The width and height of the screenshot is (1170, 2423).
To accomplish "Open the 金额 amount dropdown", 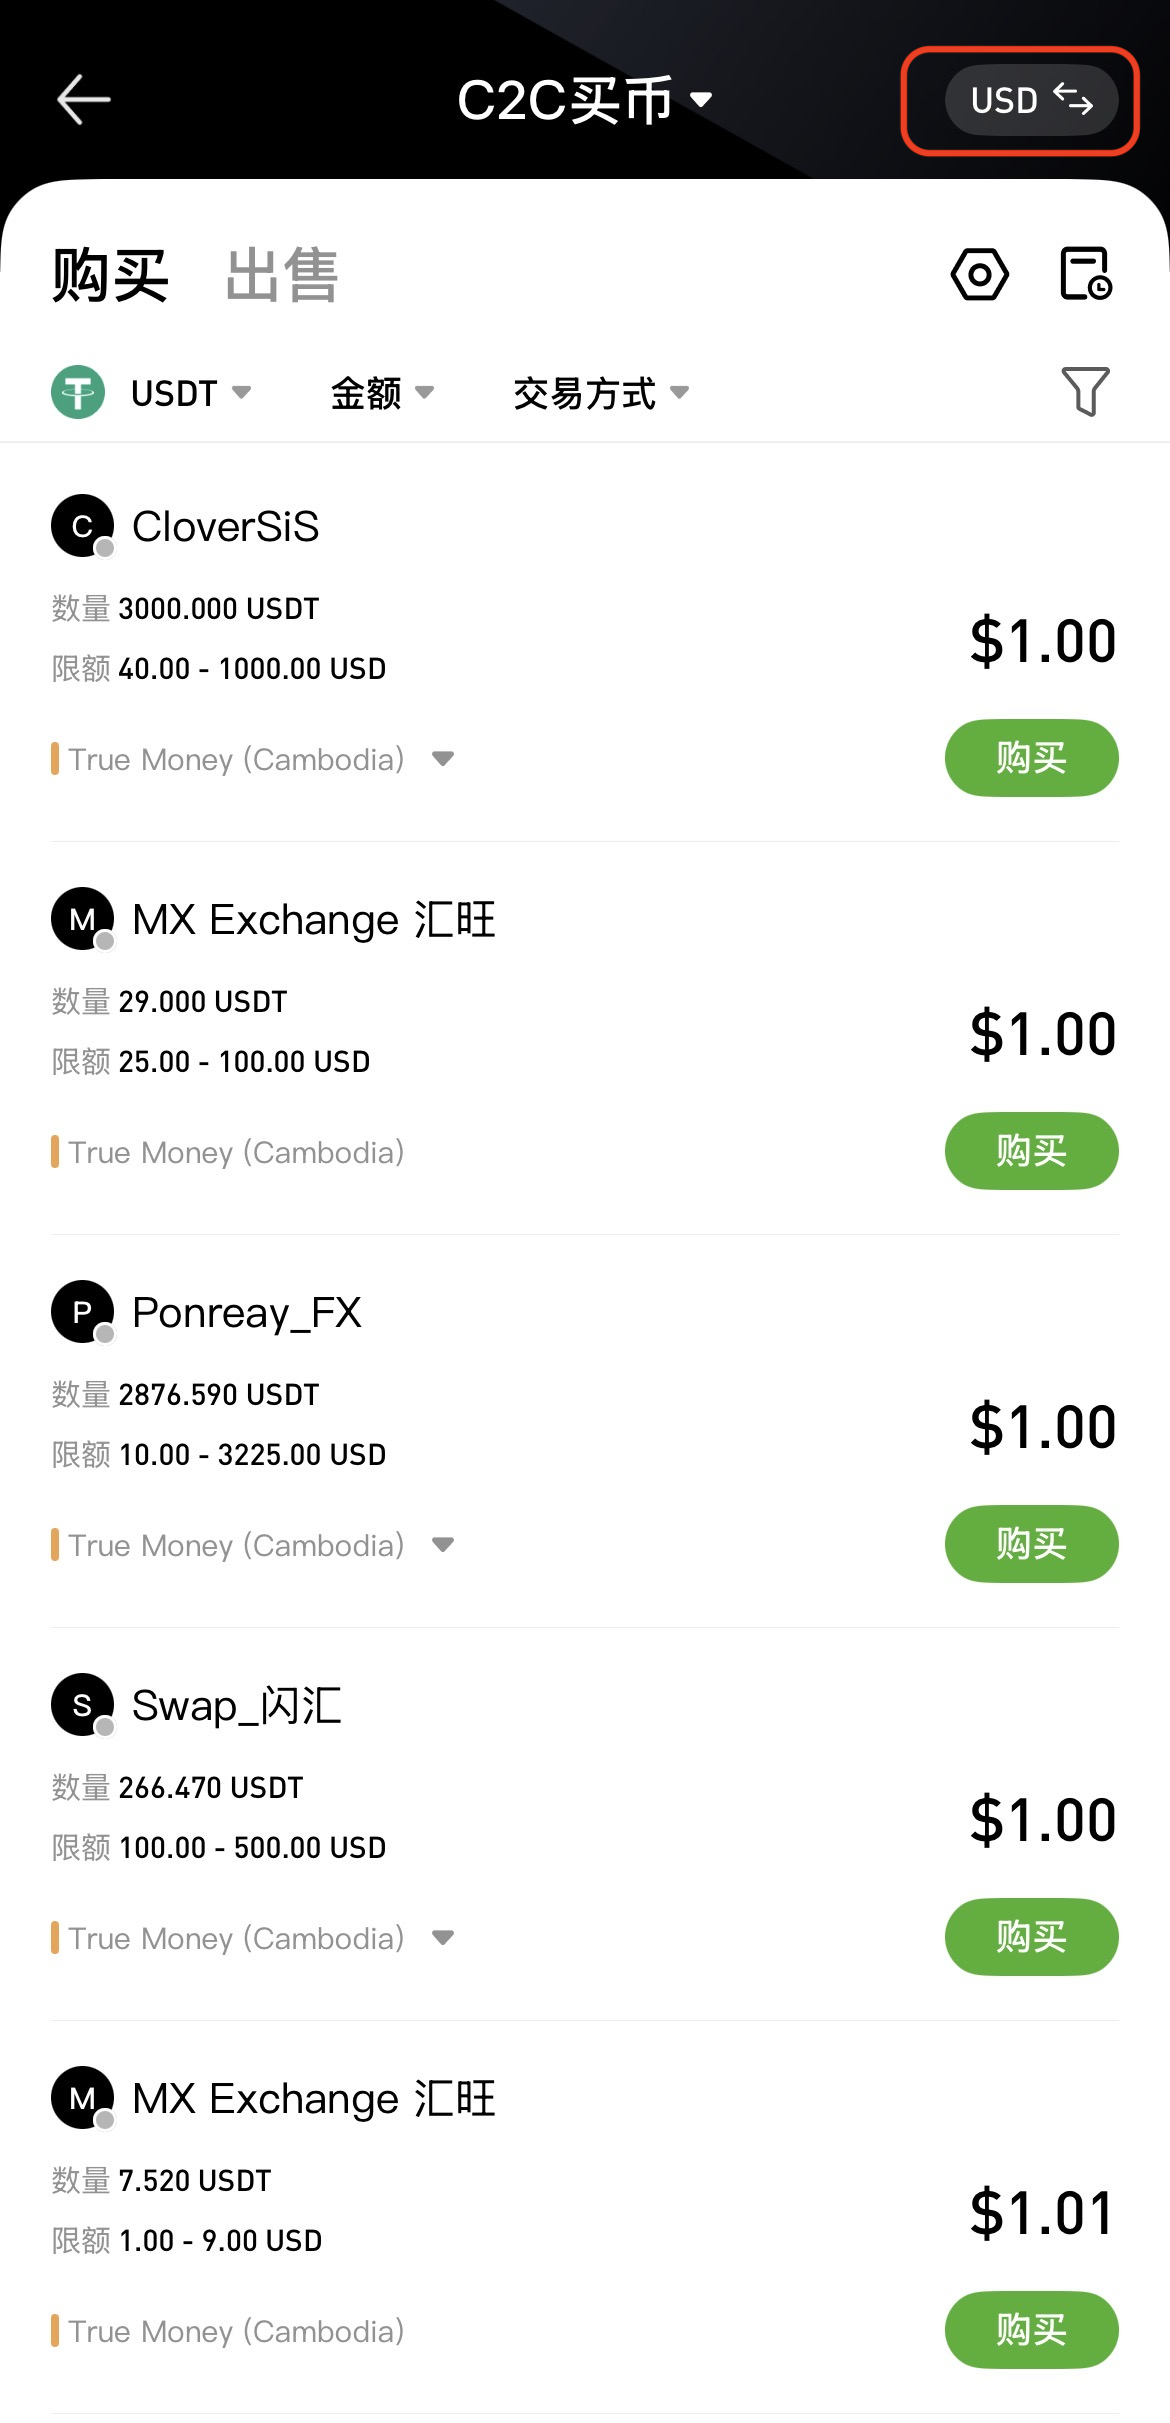I will 382,393.
